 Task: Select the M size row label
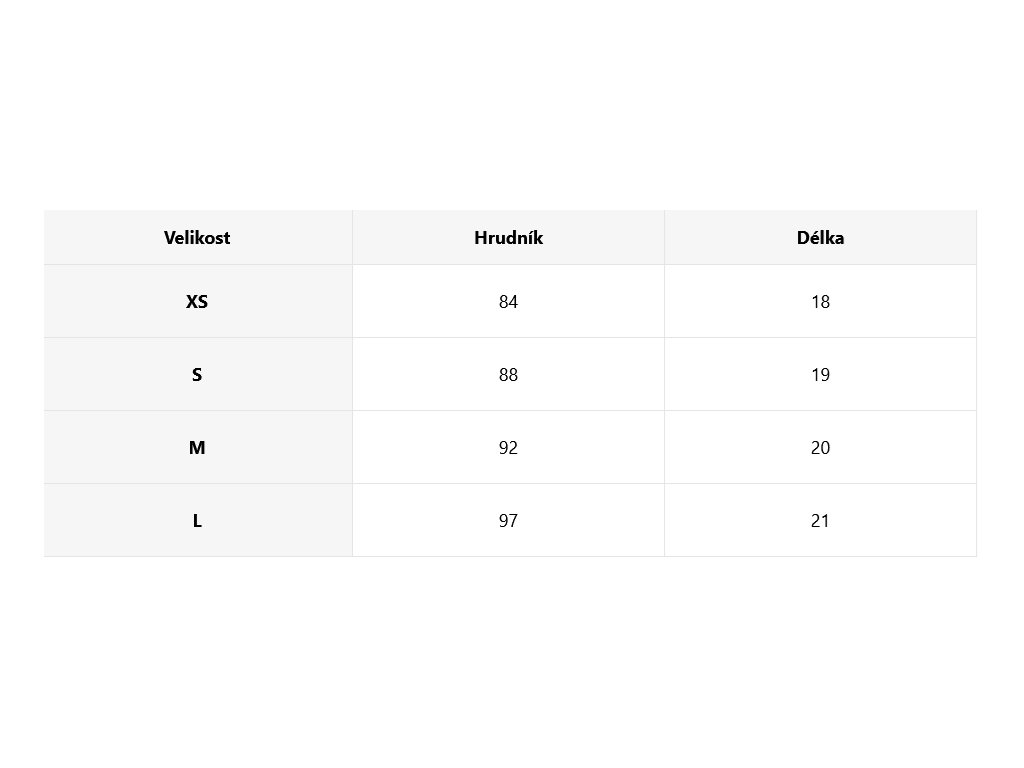click(x=197, y=448)
